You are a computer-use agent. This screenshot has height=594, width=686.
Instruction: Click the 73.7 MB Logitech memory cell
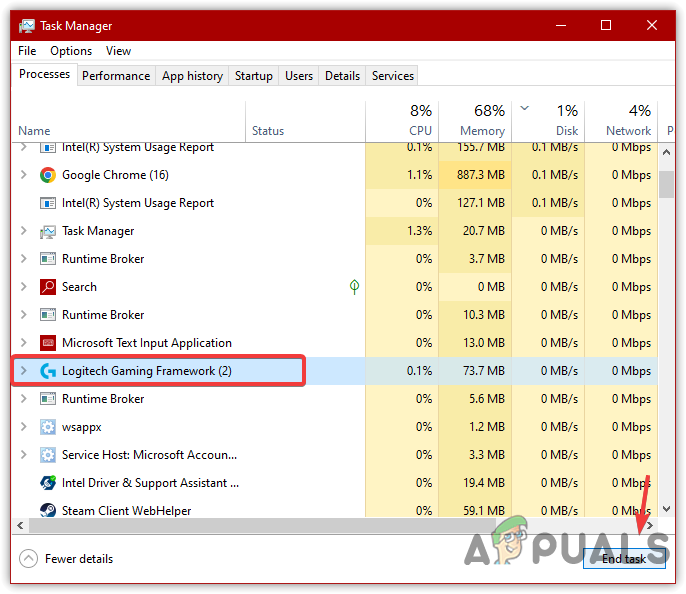point(475,371)
